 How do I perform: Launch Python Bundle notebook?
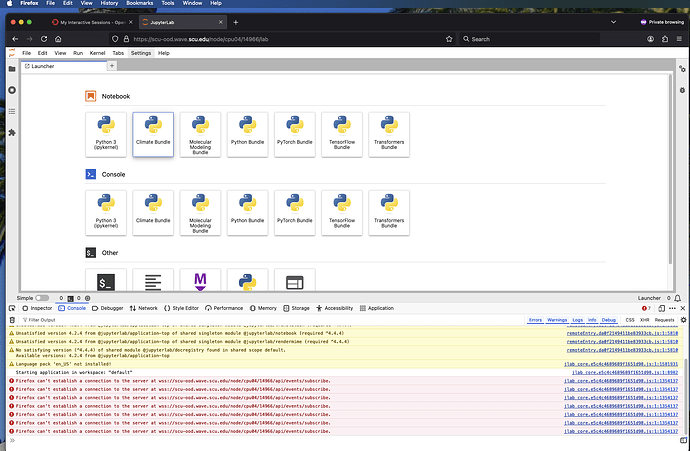[x=247, y=134]
